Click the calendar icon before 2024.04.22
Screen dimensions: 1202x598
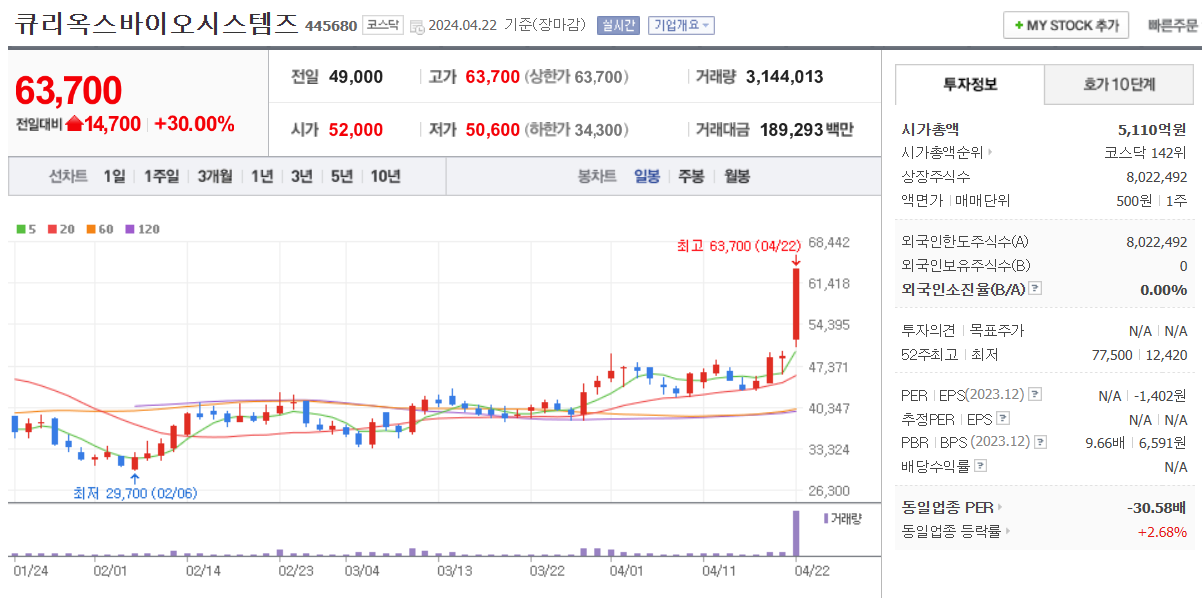coord(417,26)
